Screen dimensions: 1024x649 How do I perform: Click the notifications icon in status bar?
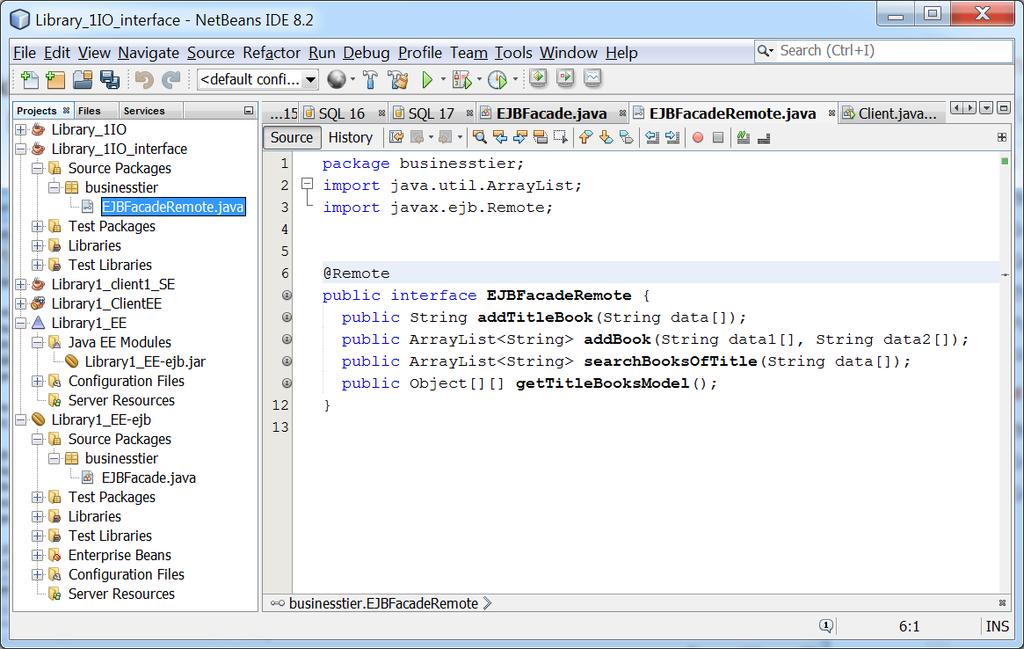[x=825, y=626]
